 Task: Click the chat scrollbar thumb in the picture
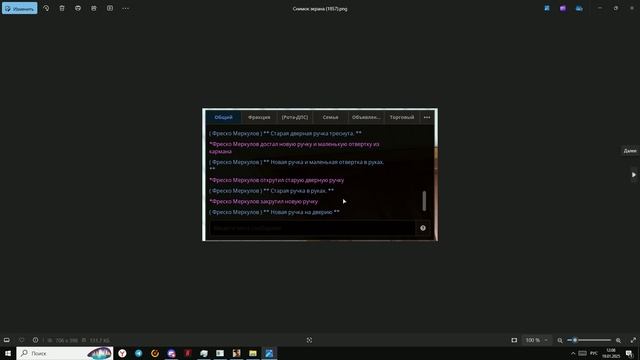tap(424, 200)
